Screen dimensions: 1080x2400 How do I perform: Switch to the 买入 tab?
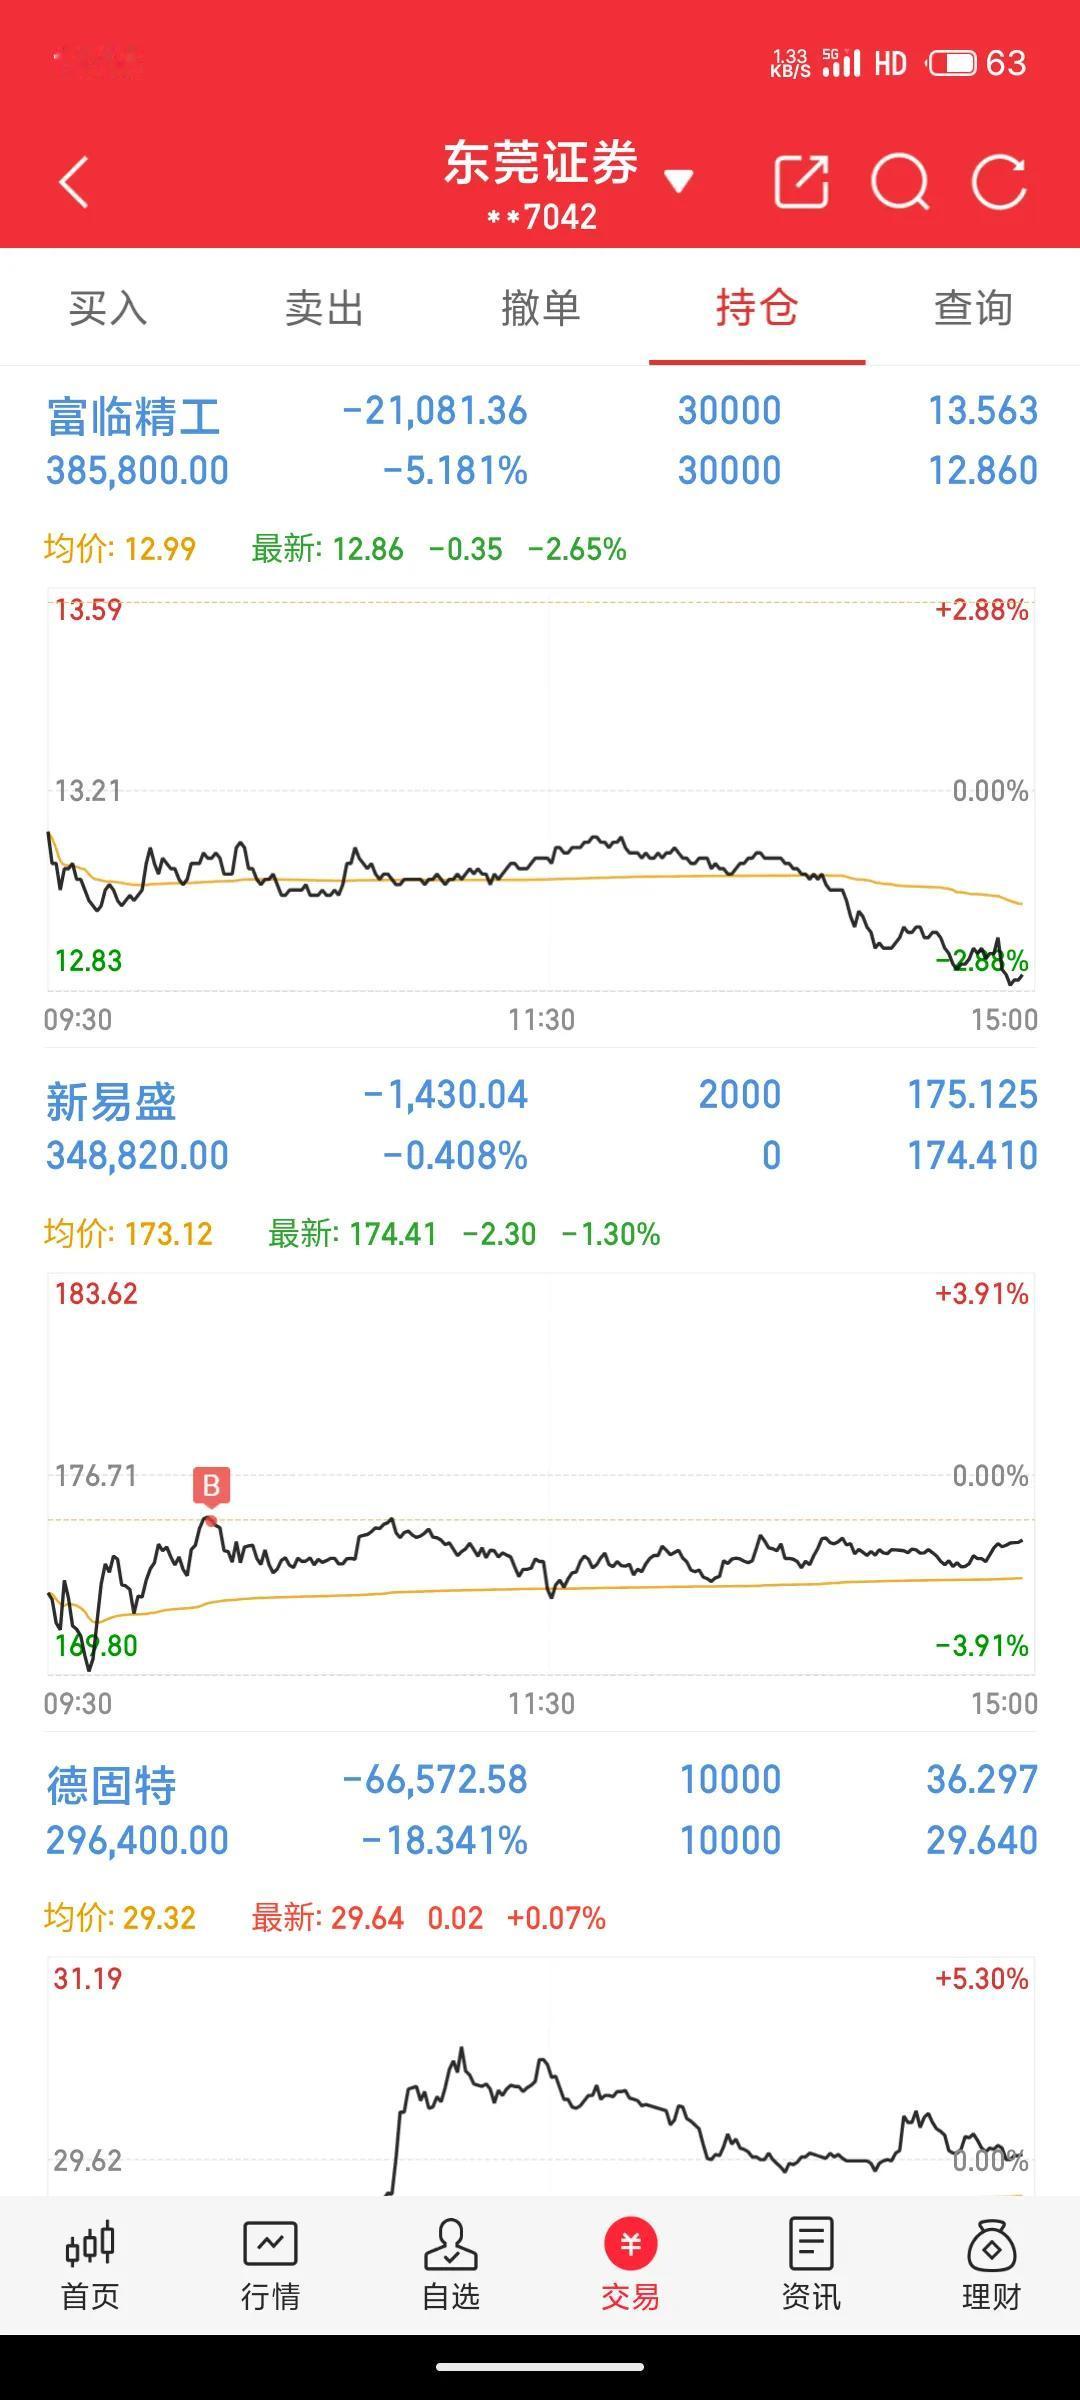(108, 308)
